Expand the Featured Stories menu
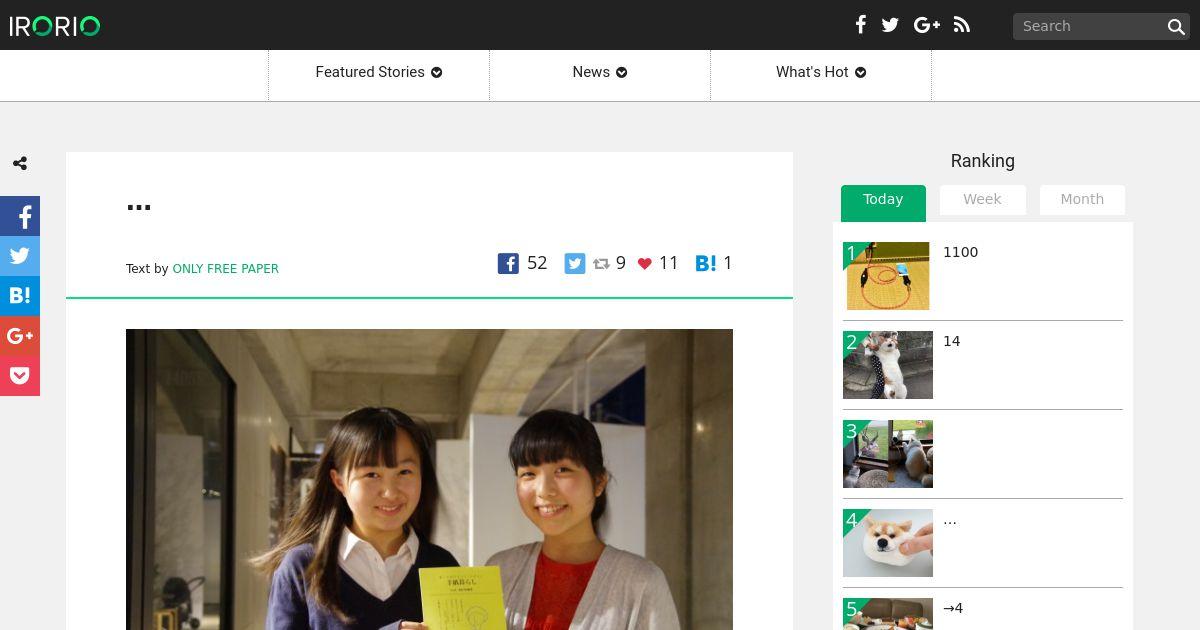Screen dimensions: 1200x630 [379, 72]
